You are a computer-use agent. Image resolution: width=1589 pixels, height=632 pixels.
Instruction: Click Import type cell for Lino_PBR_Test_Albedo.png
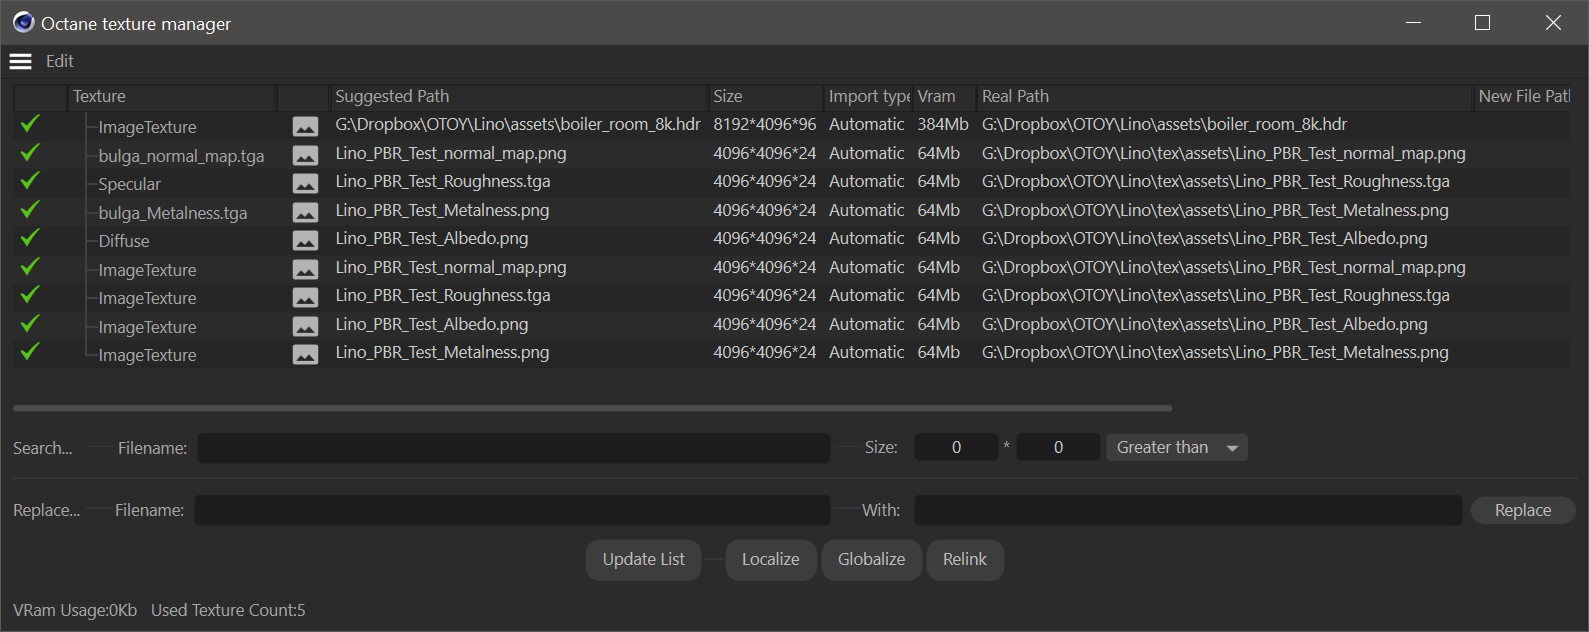pos(866,239)
